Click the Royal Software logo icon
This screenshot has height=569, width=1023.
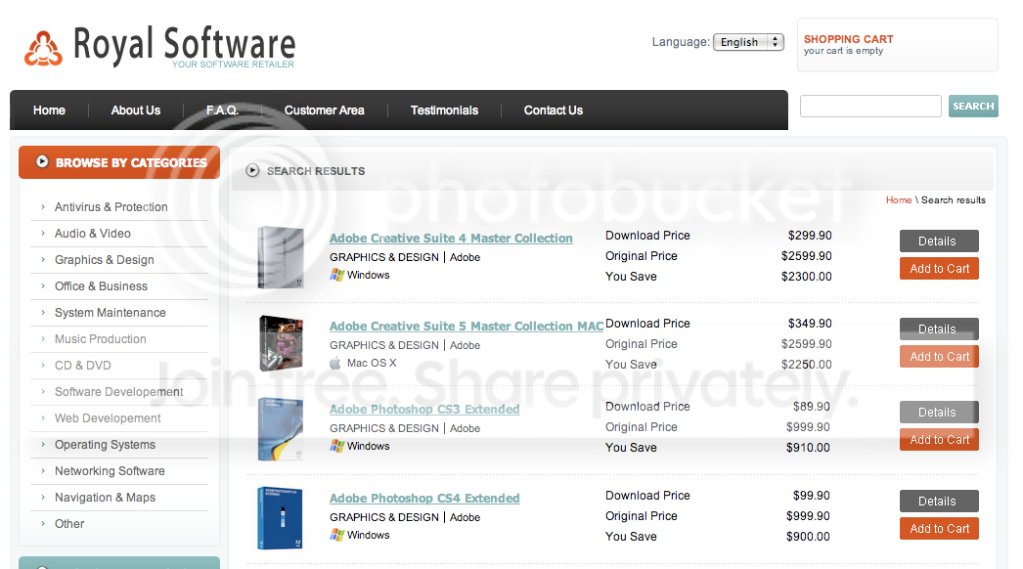(43, 48)
